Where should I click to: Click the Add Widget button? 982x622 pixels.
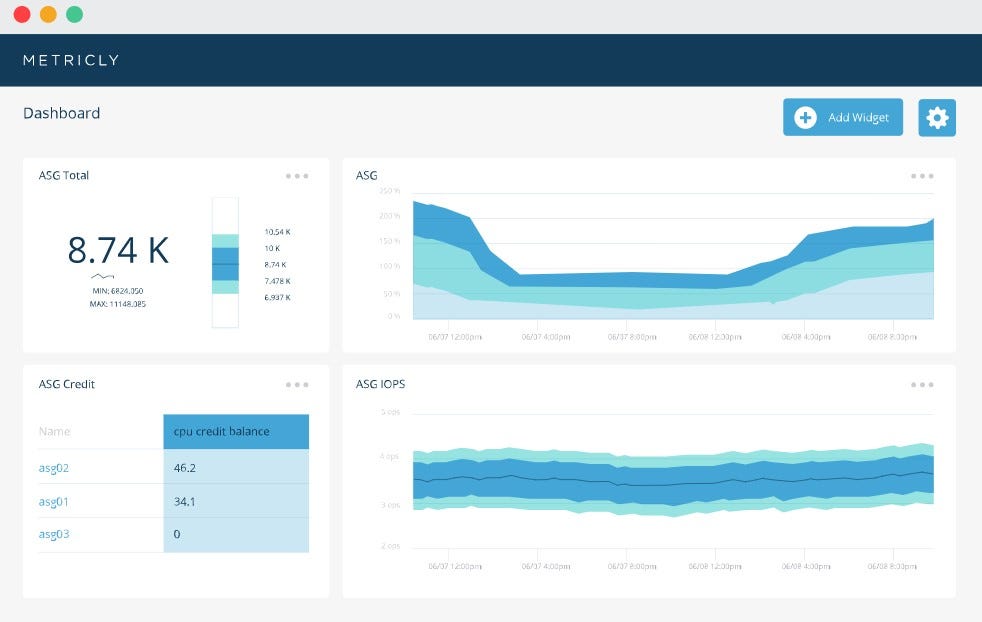pos(842,117)
